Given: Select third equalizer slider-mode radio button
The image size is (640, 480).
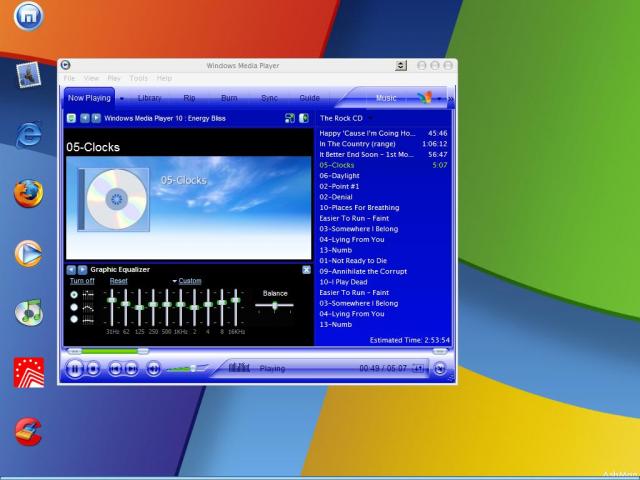Looking at the screenshot, I should click(74, 319).
